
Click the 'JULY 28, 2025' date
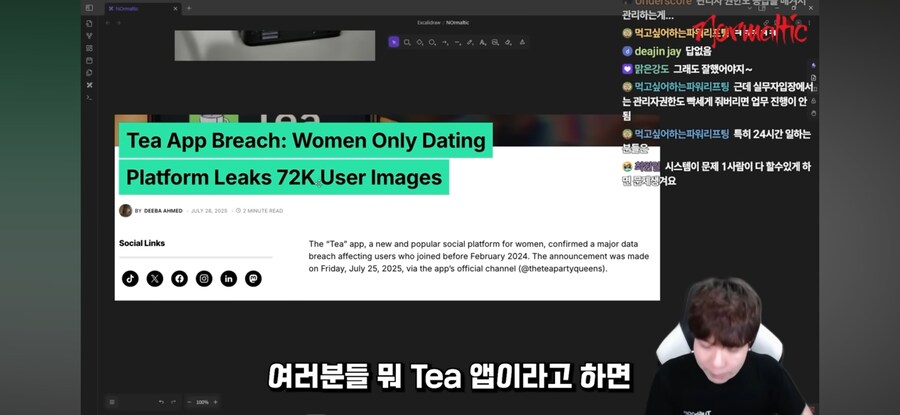point(209,211)
